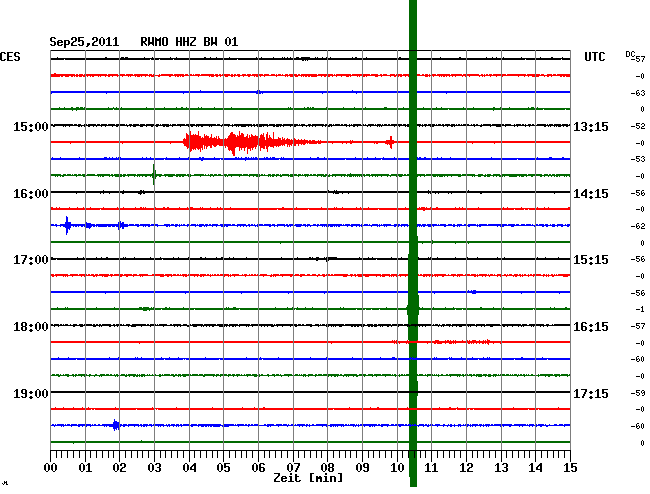Click the DC offset value '-59'
The width and height of the screenshot is (650, 494).
tap(640, 393)
